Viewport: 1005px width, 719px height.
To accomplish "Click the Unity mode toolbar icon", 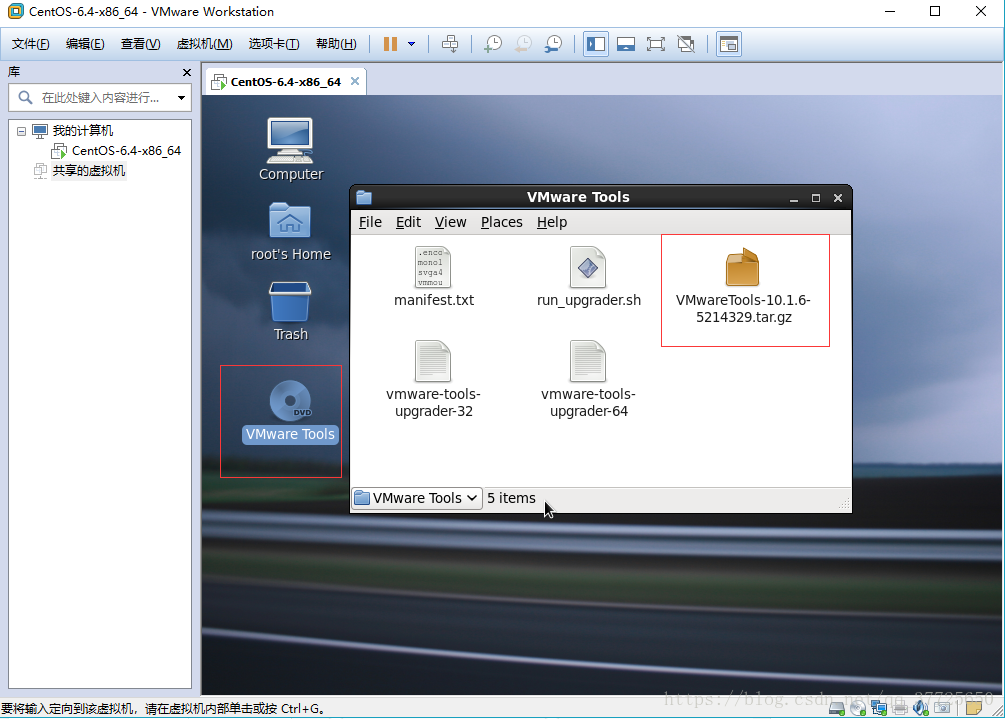I will (x=686, y=44).
